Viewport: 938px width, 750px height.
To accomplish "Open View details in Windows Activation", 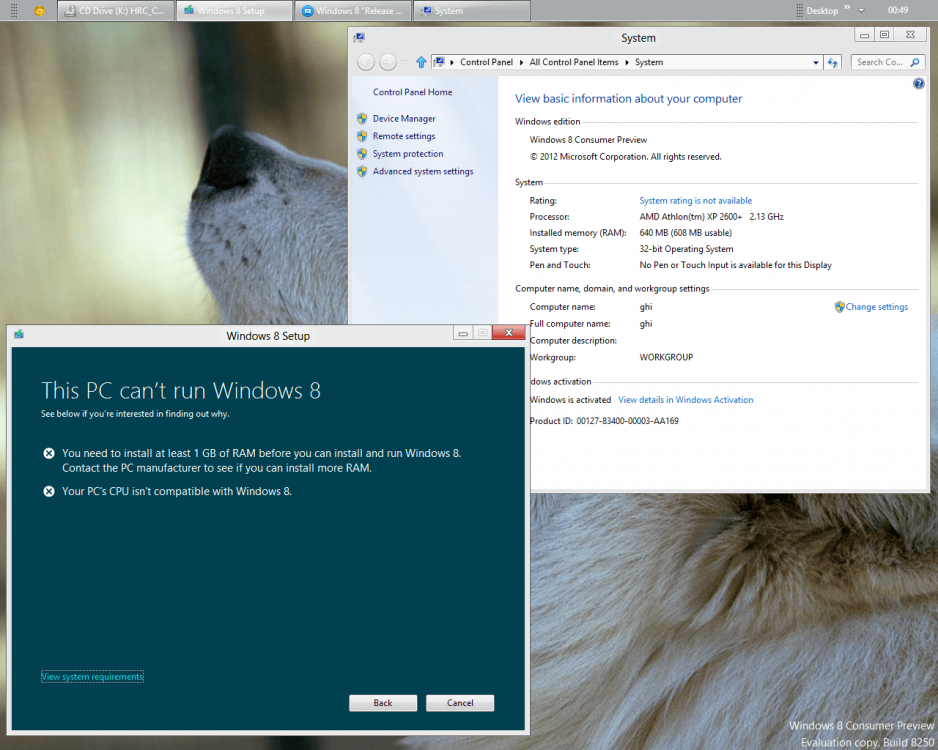I will coord(686,400).
